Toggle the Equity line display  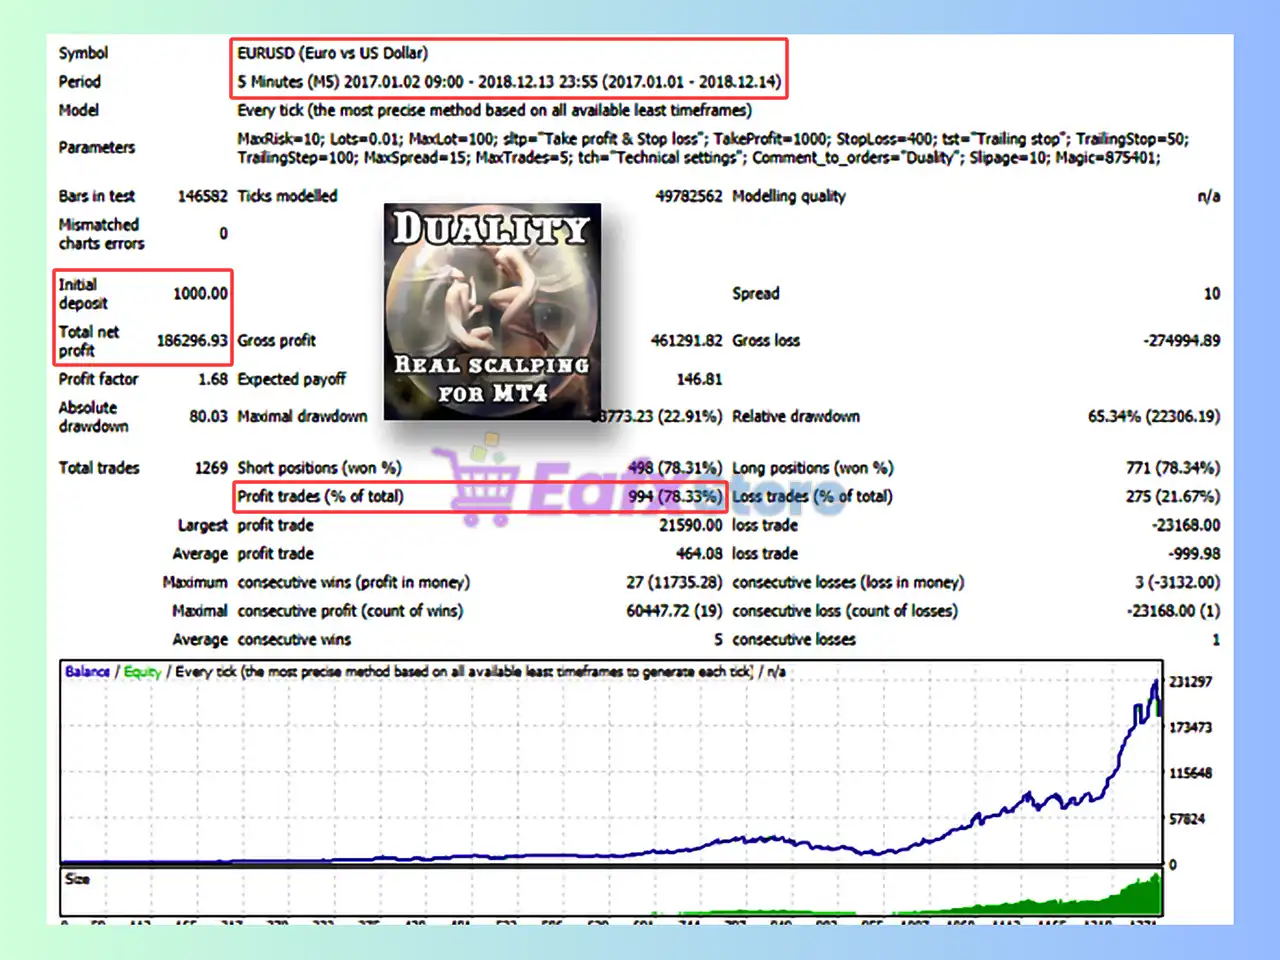click(x=140, y=671)
